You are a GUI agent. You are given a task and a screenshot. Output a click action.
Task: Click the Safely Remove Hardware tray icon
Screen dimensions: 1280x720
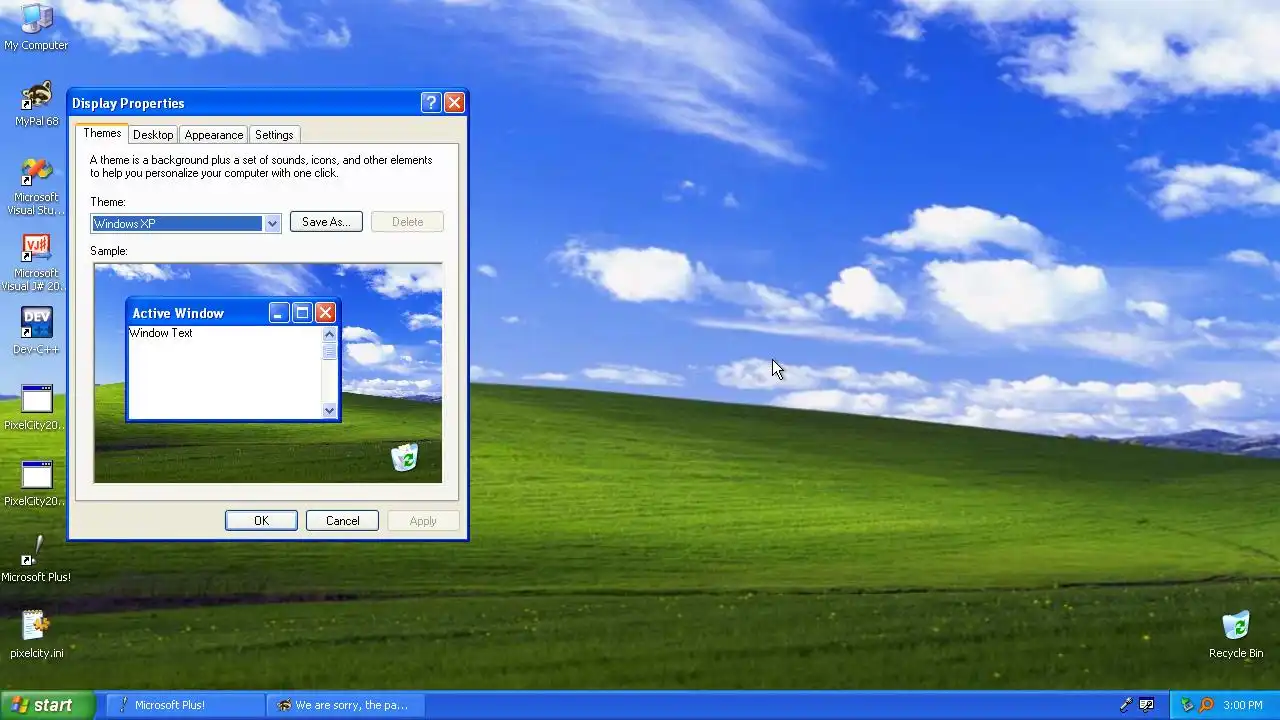click(x=1187, y=705)
